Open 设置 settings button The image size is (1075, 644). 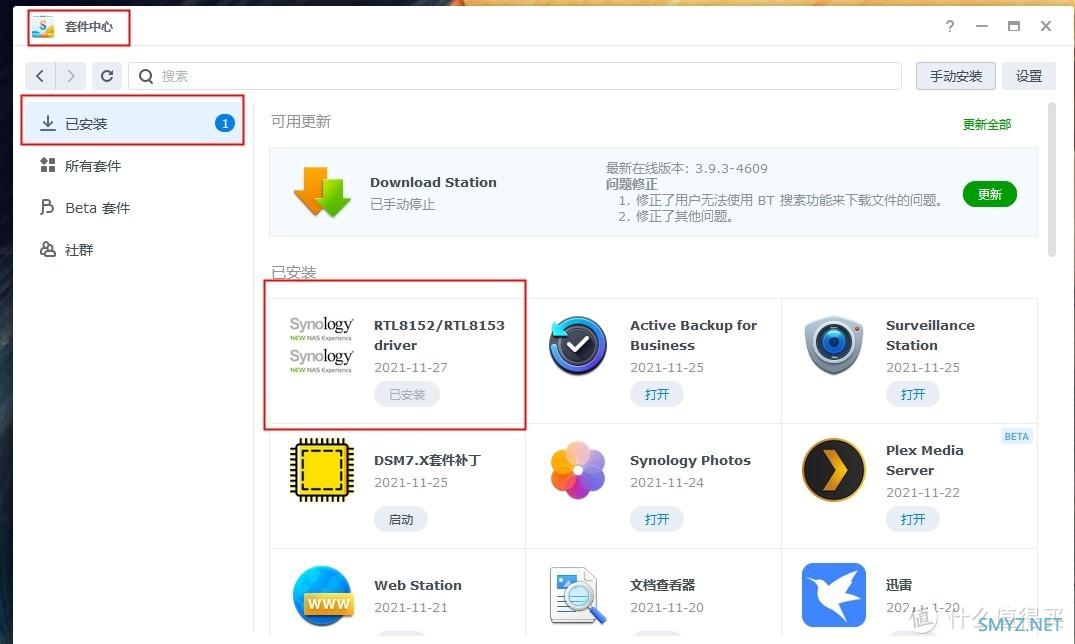[x=1028, y=76]
